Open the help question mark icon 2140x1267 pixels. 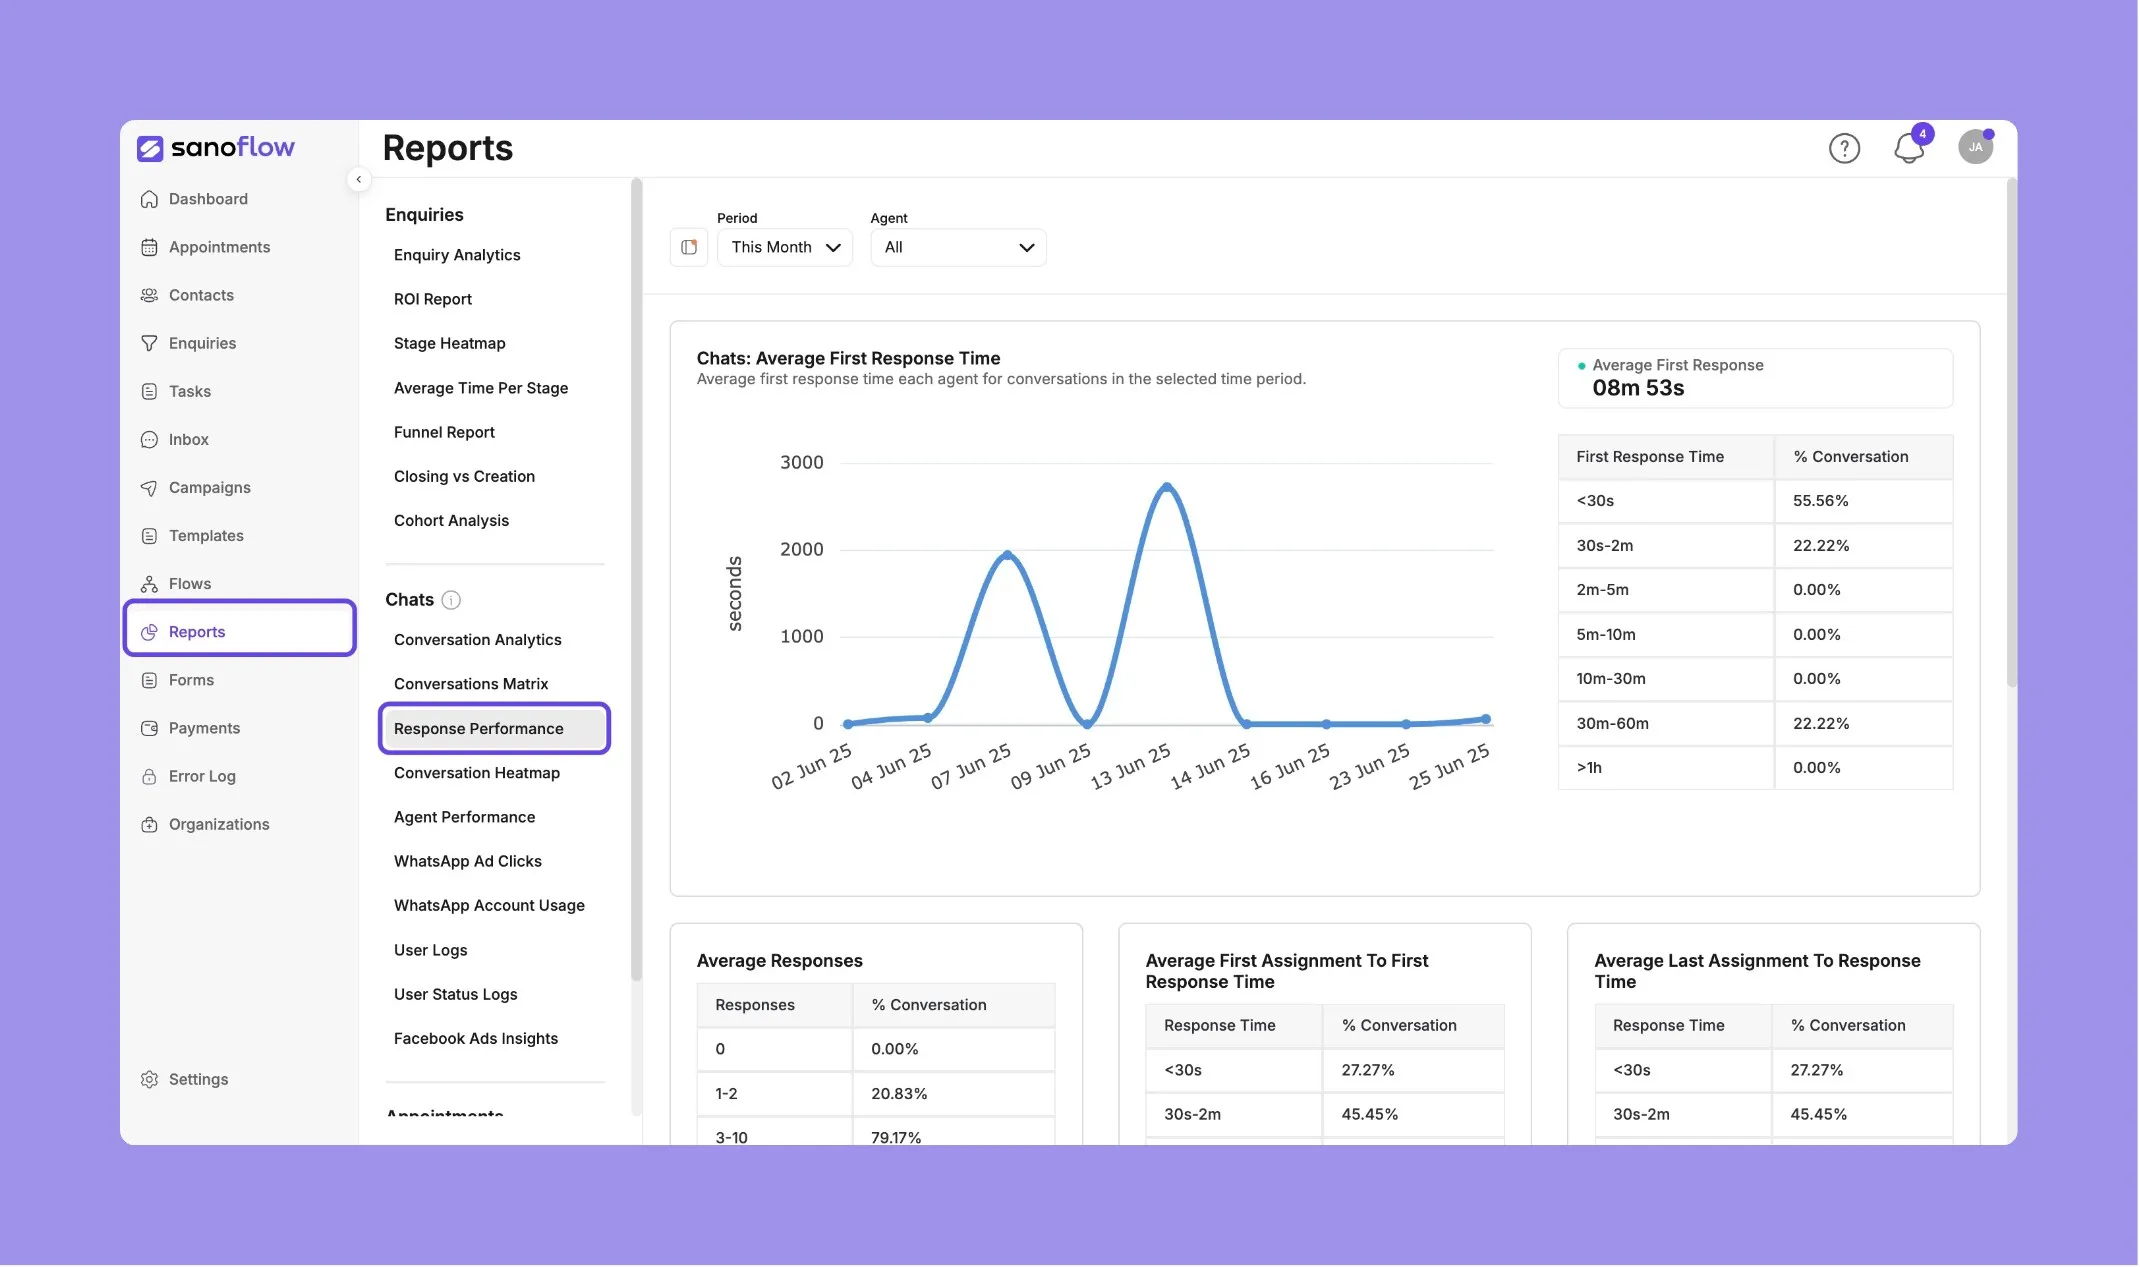point(1844,148)
